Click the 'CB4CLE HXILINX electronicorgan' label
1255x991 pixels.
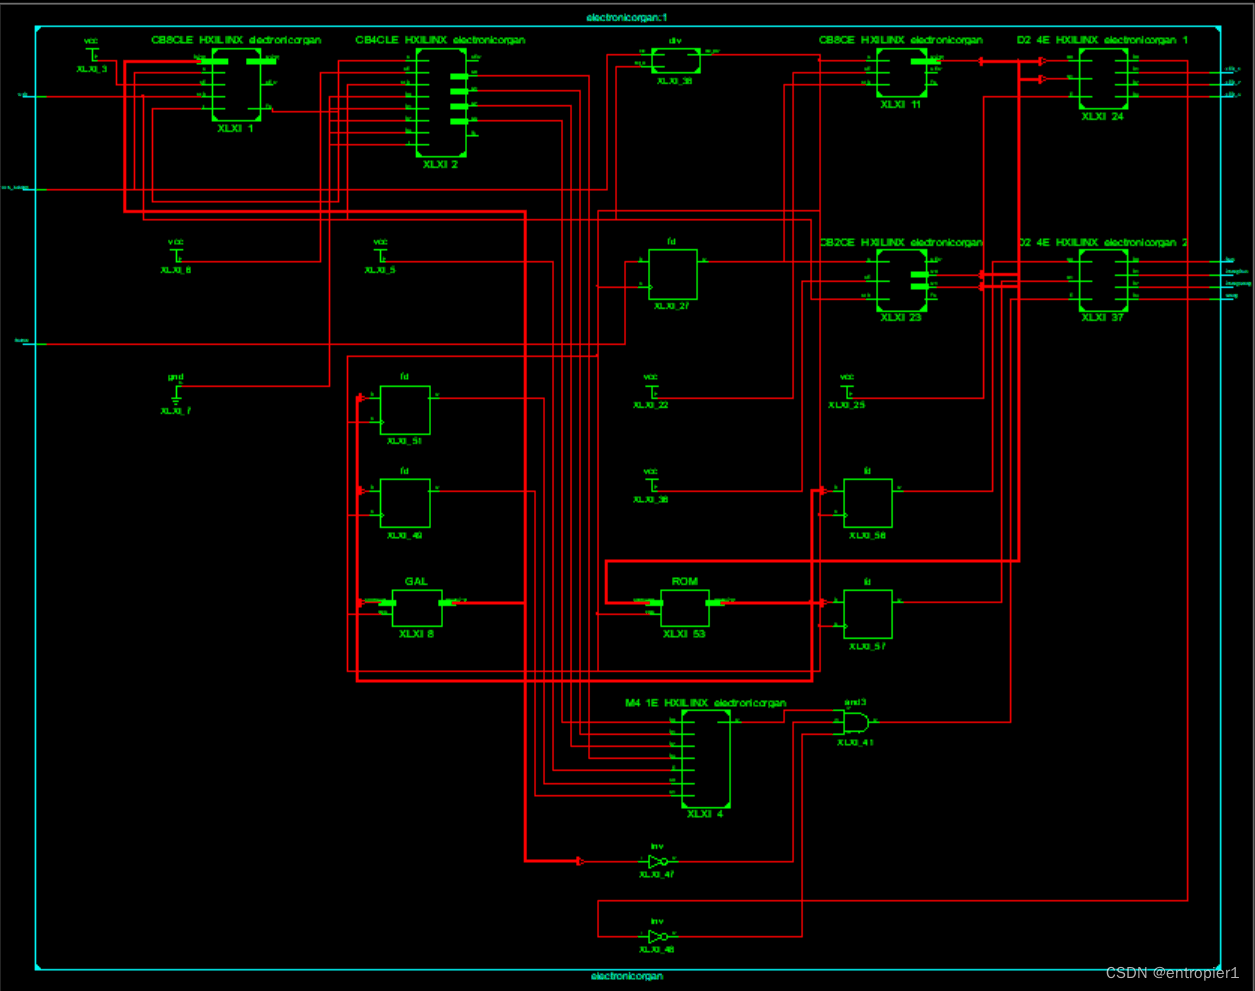(440, 40)
